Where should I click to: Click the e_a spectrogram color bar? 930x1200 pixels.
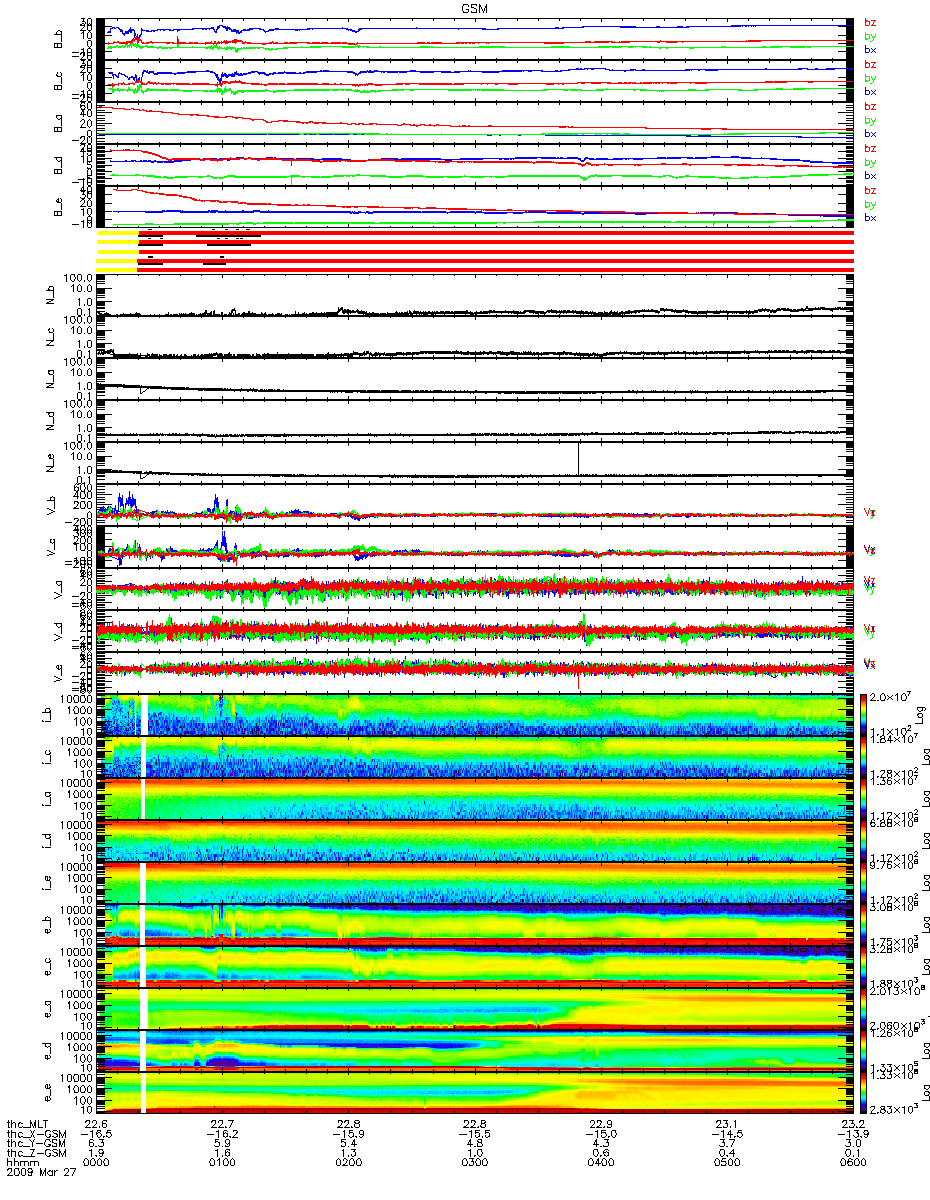(x=863, y=1010)
